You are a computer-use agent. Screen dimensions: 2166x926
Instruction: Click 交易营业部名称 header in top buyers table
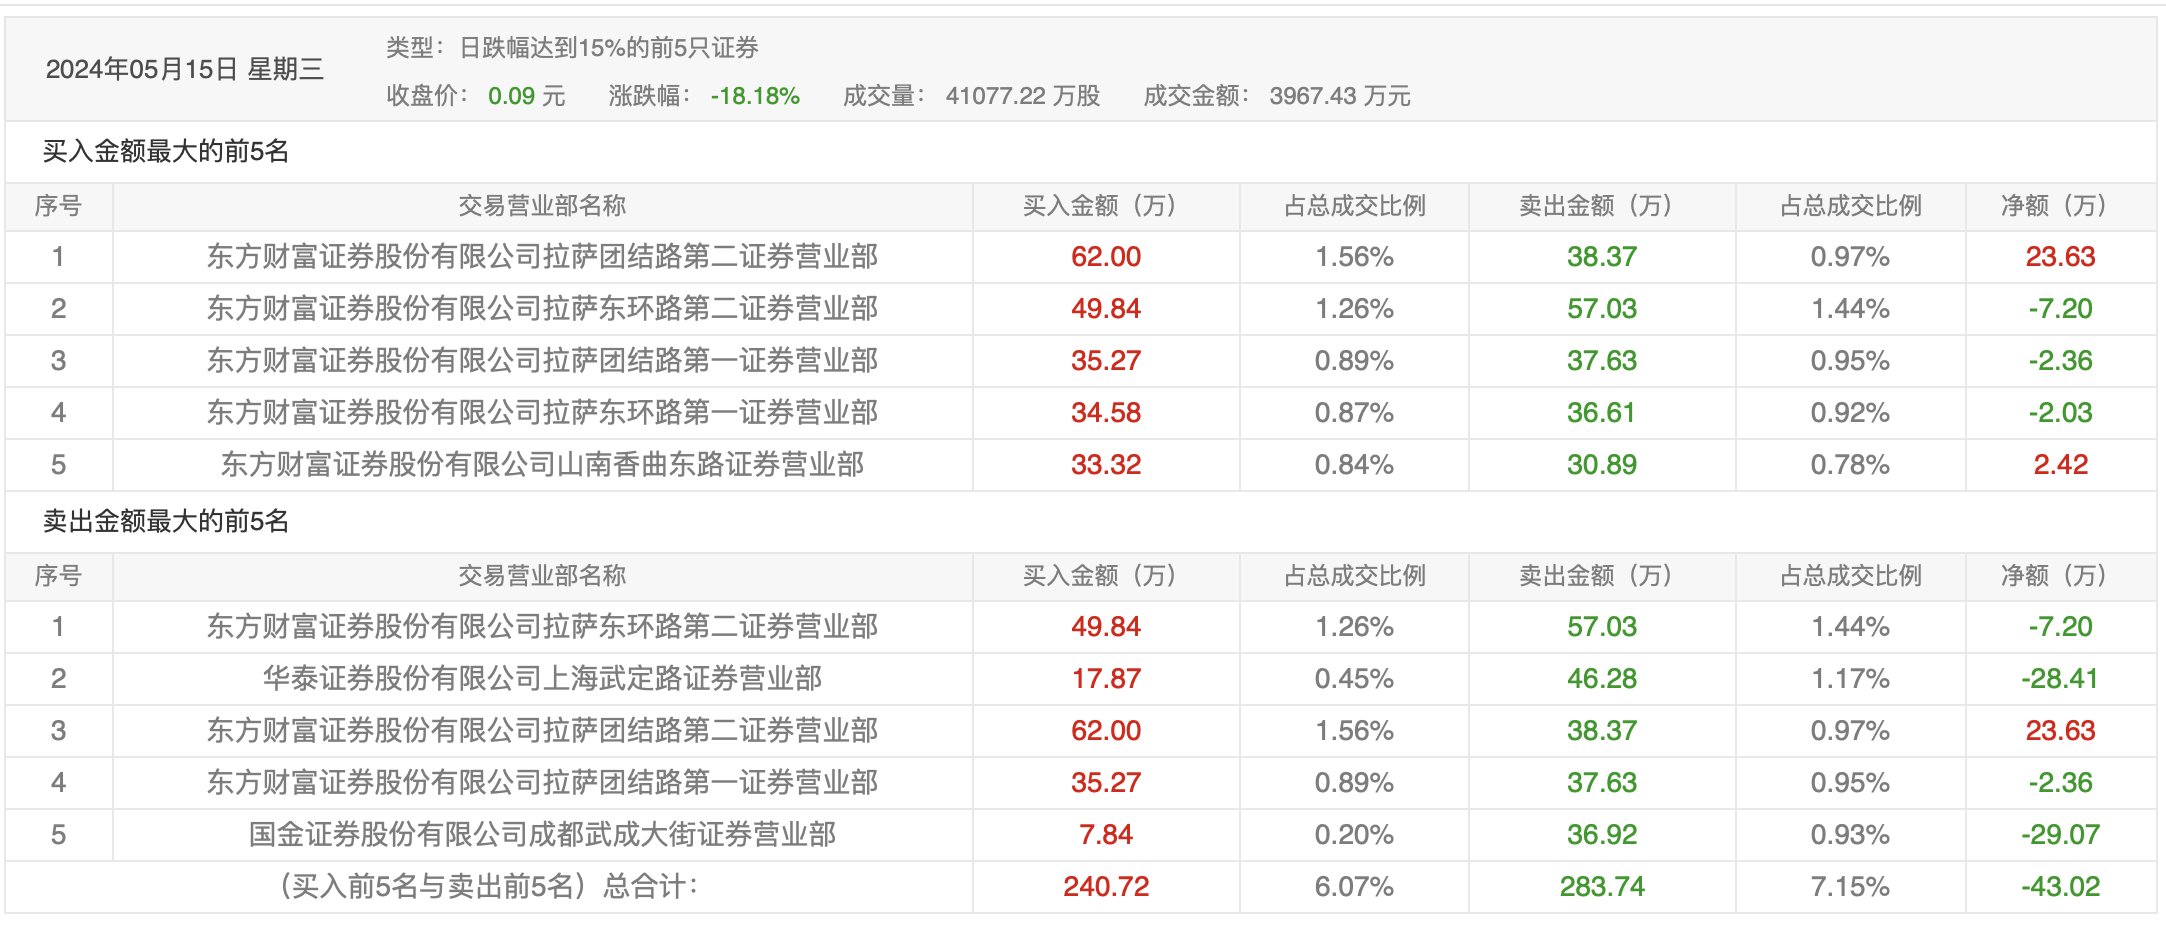pos(542,206)
